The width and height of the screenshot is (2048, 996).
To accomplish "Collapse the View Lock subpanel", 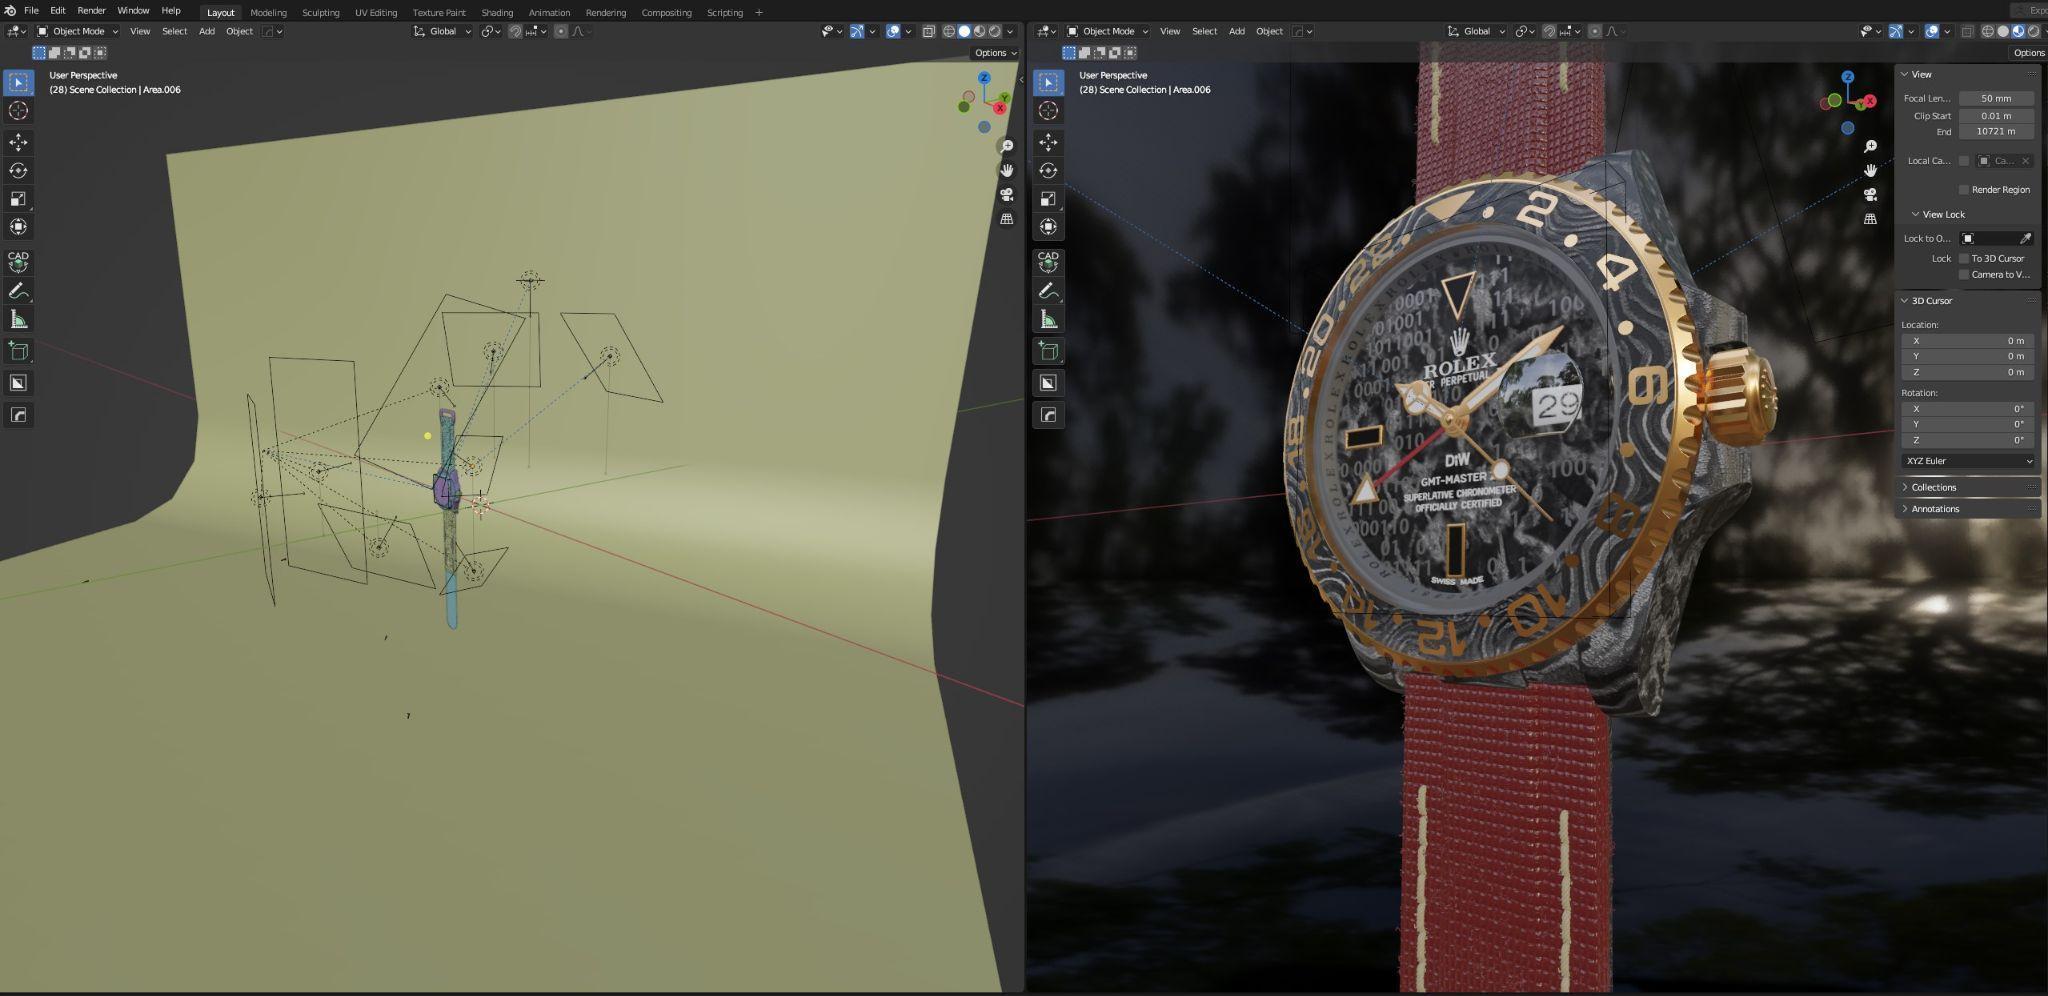I will pos(1943,214).
